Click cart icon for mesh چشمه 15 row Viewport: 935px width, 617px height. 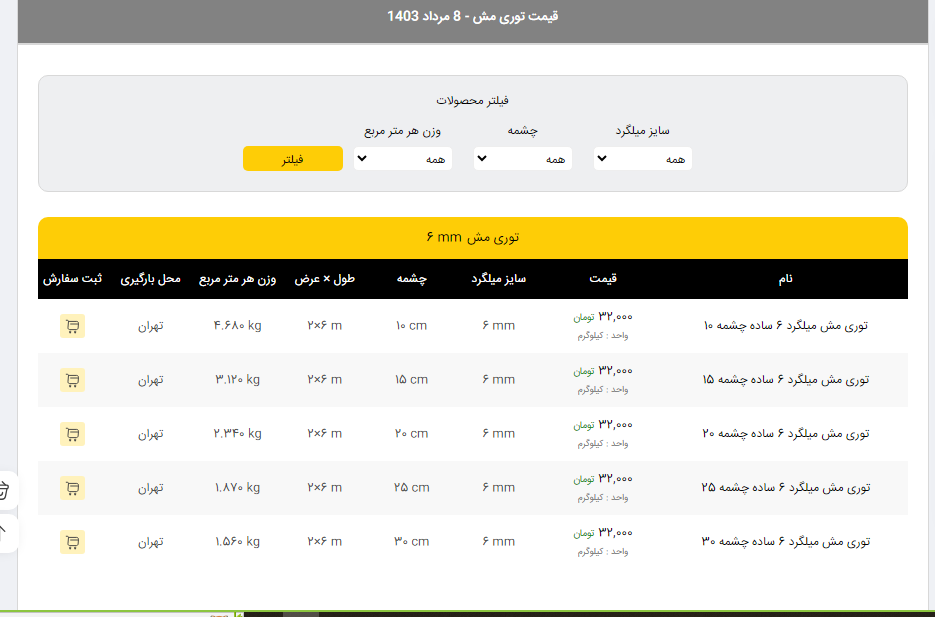72,380
